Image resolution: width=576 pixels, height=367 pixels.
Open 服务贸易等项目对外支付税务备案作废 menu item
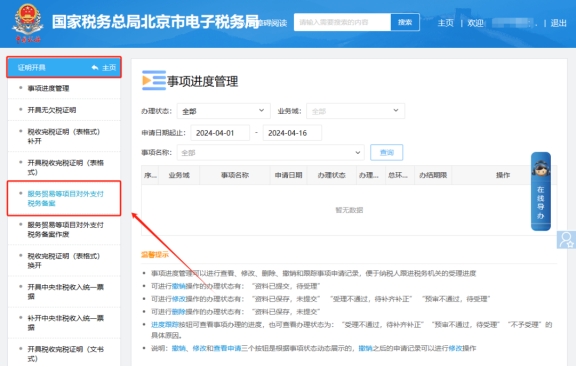click(x=66, y=230)
